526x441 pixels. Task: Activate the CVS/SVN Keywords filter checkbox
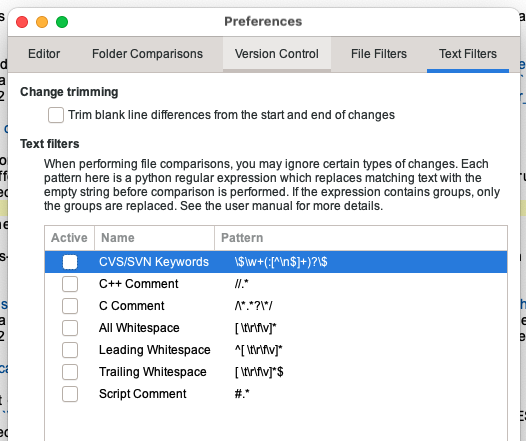pyautogui.click(x=70, y=262)
